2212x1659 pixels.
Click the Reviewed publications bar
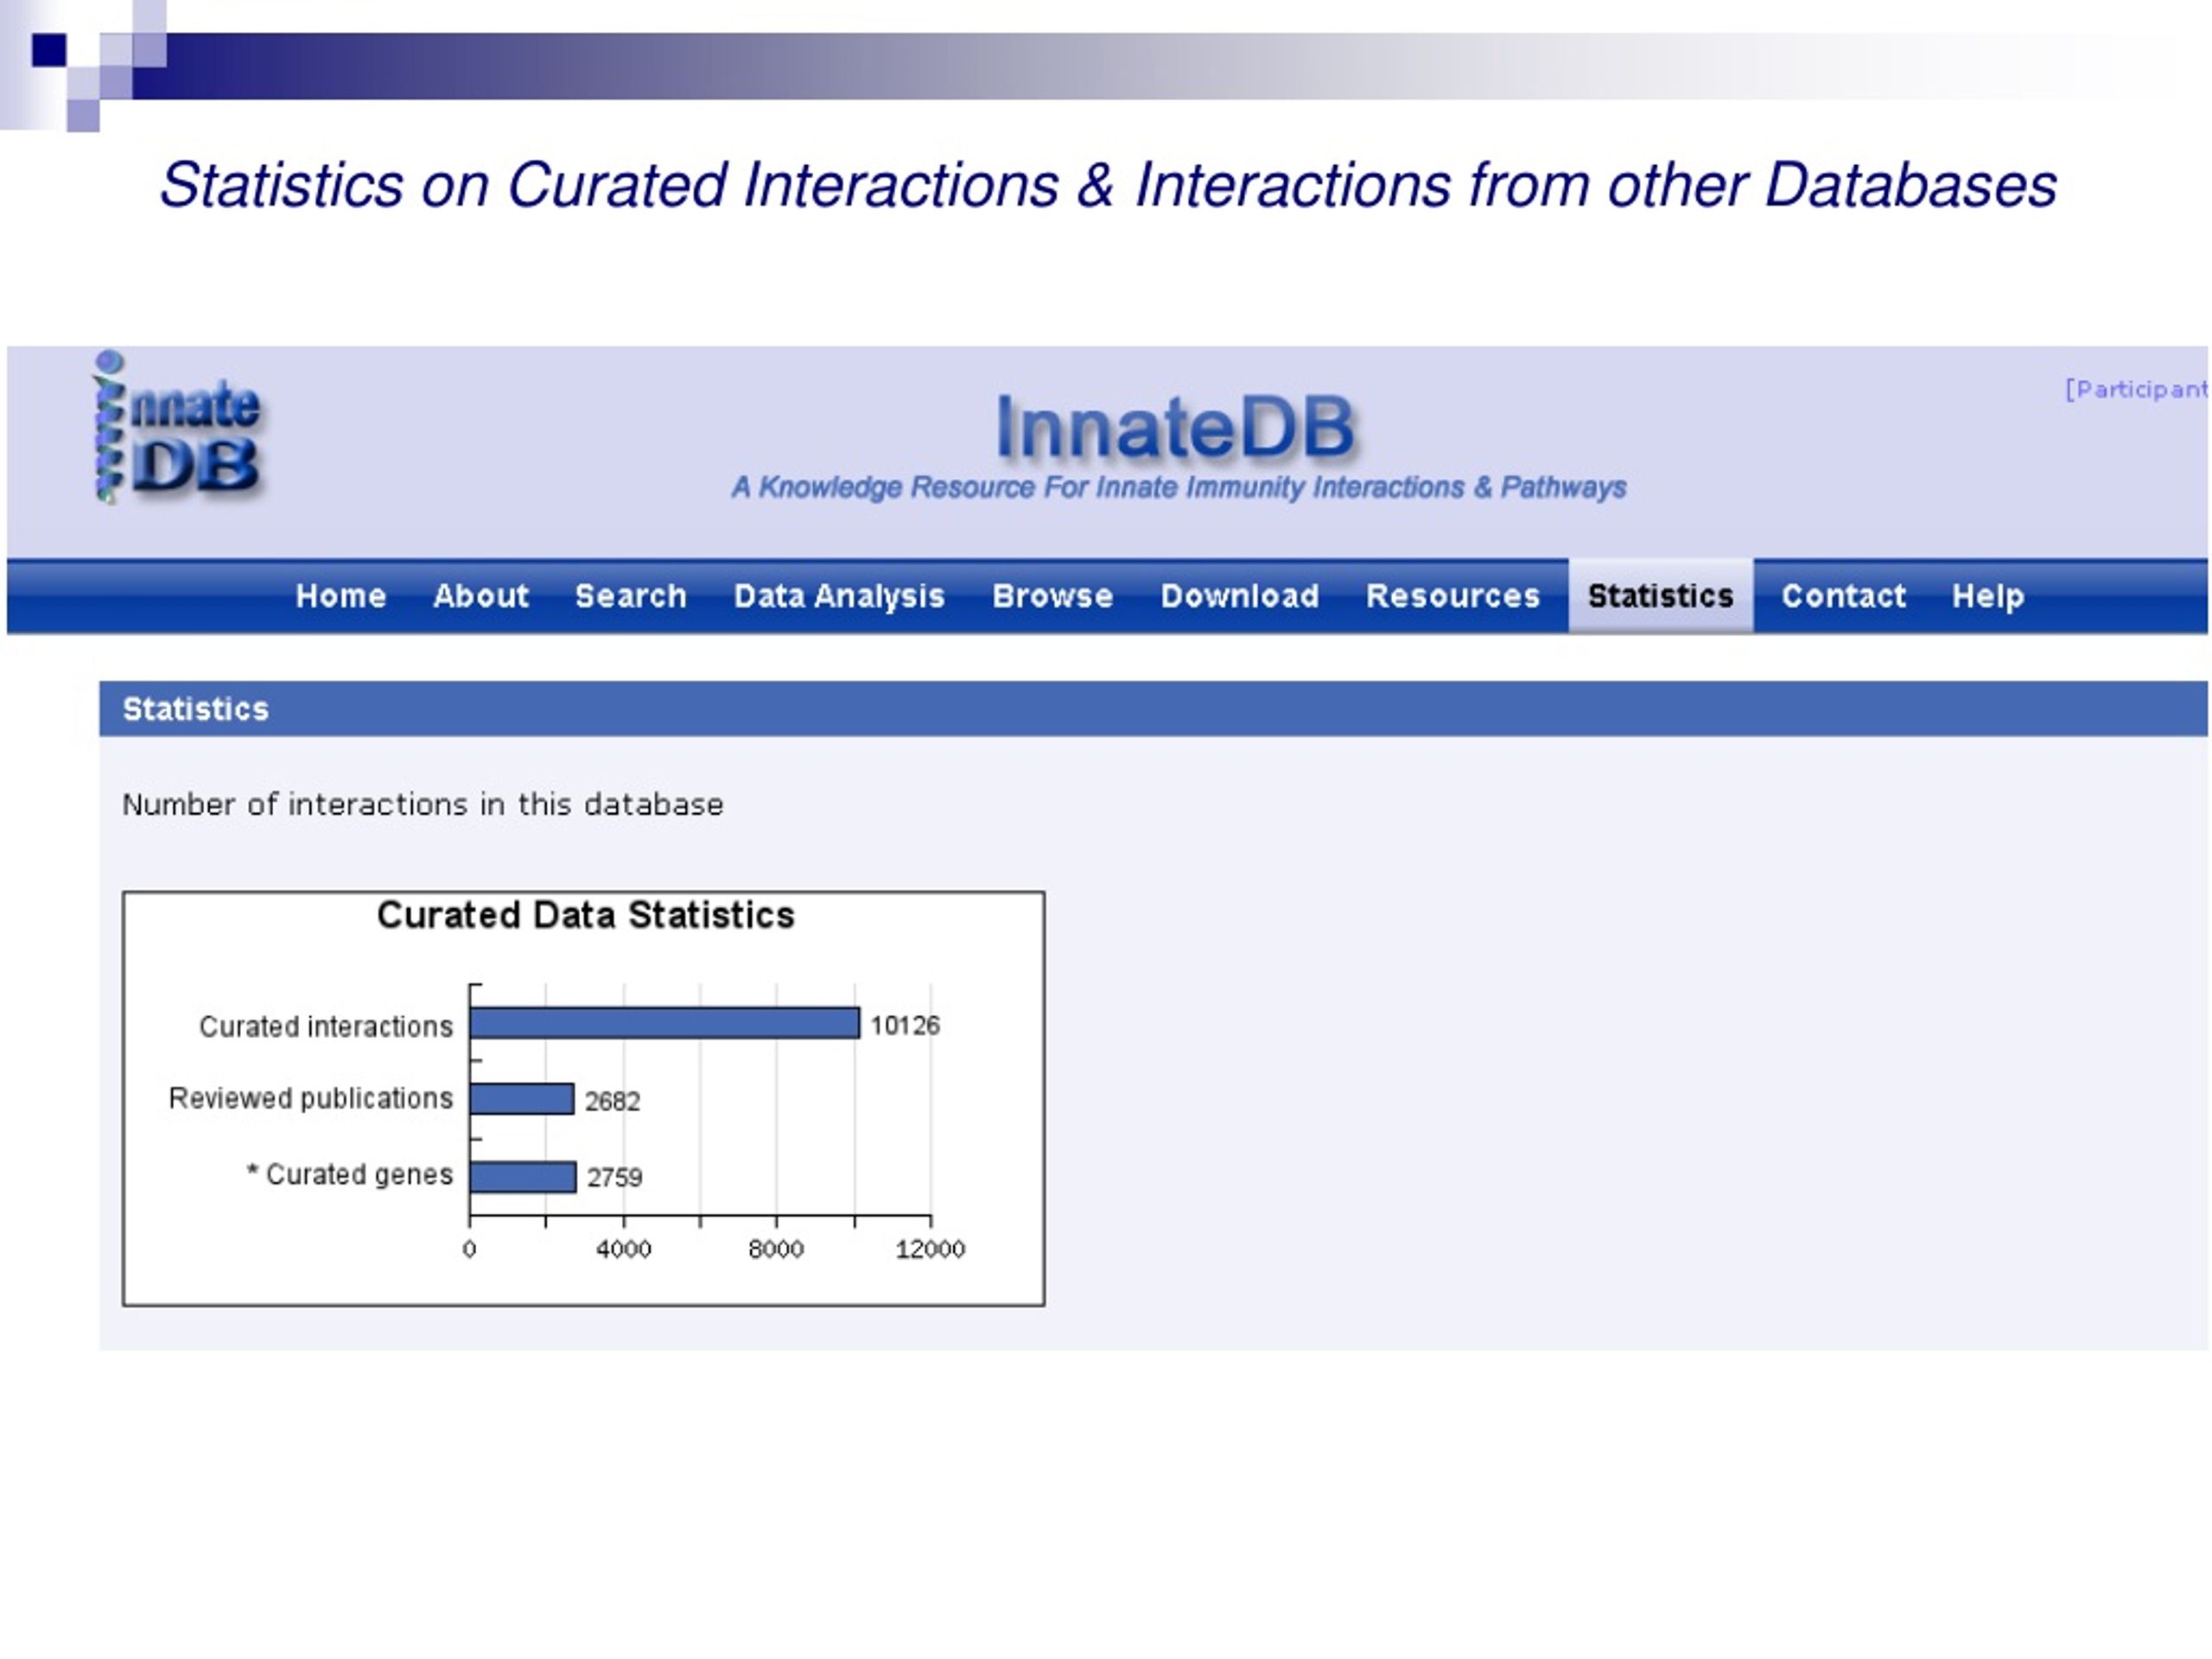(x=522, y=1099)
